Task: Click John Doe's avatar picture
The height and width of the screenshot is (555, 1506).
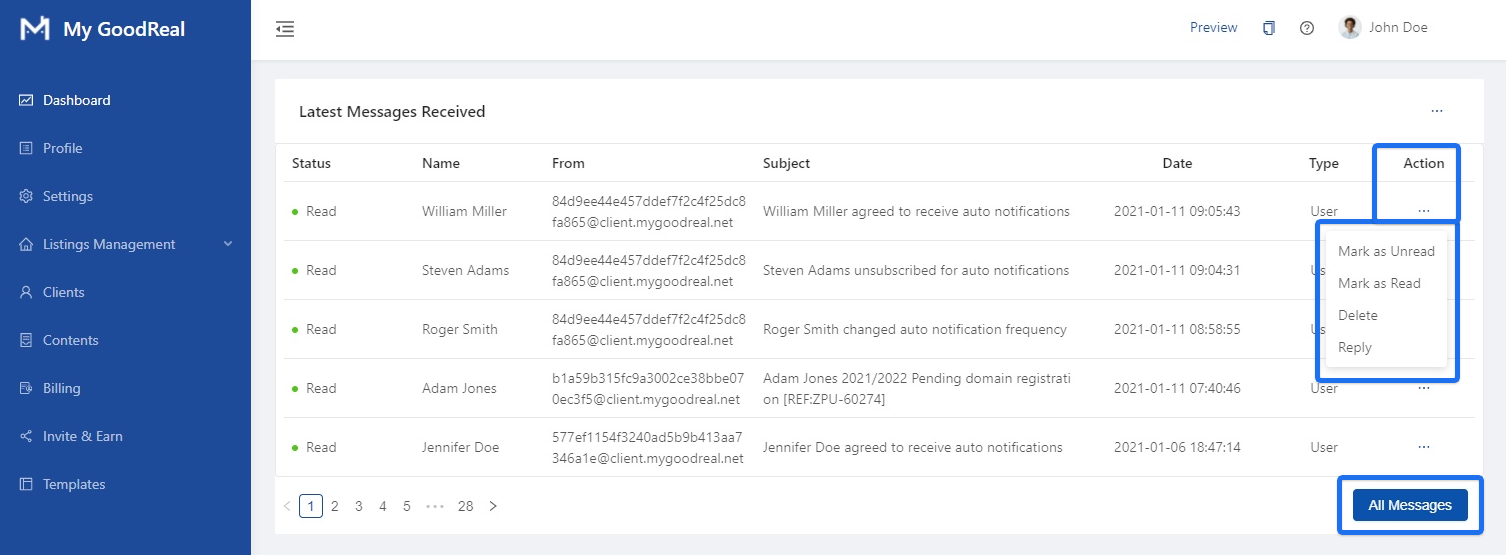Action: [1350, 28]
